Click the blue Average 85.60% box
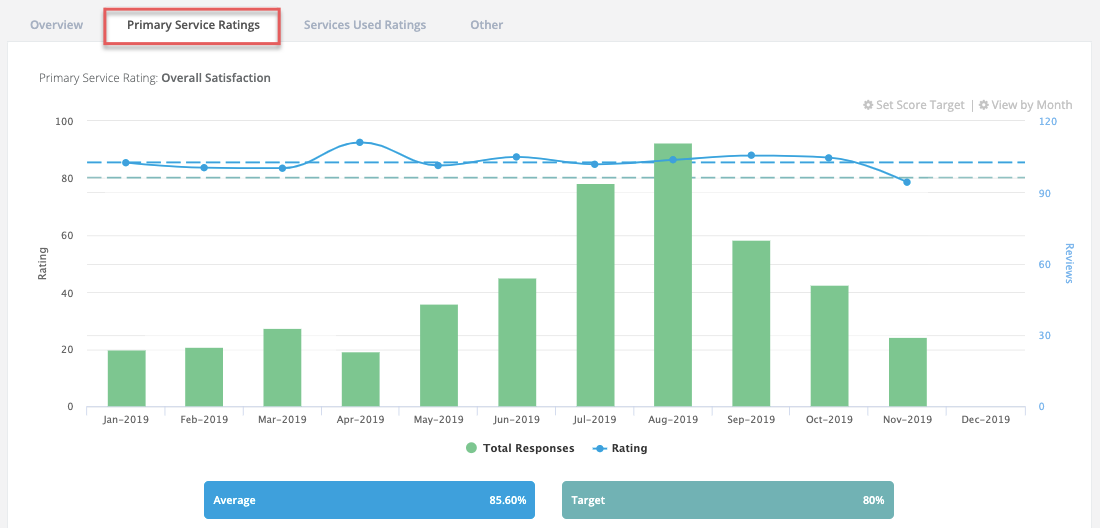1100x528 pixels. 369,500
